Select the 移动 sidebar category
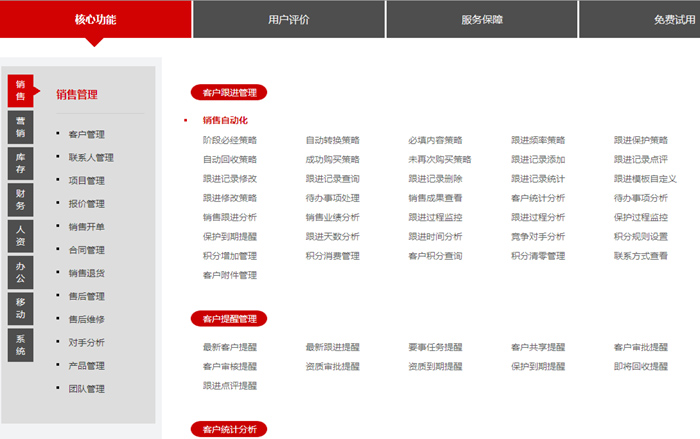The height and width of the screenshot is (439, 700). pos(21,308)
